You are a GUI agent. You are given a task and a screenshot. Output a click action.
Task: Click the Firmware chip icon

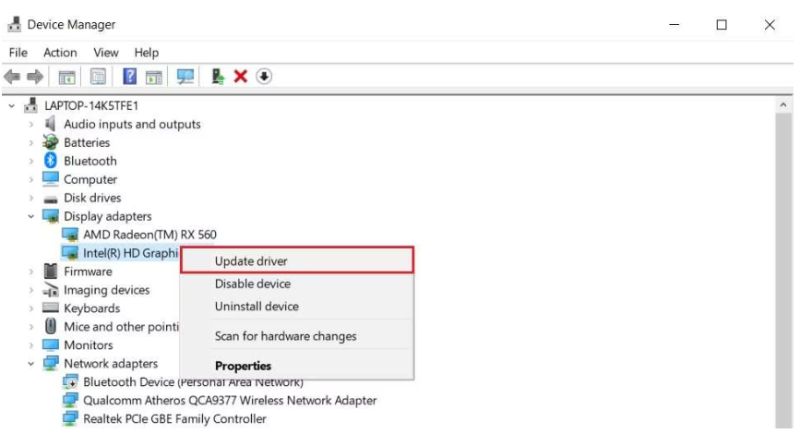(x=51, y=271)
